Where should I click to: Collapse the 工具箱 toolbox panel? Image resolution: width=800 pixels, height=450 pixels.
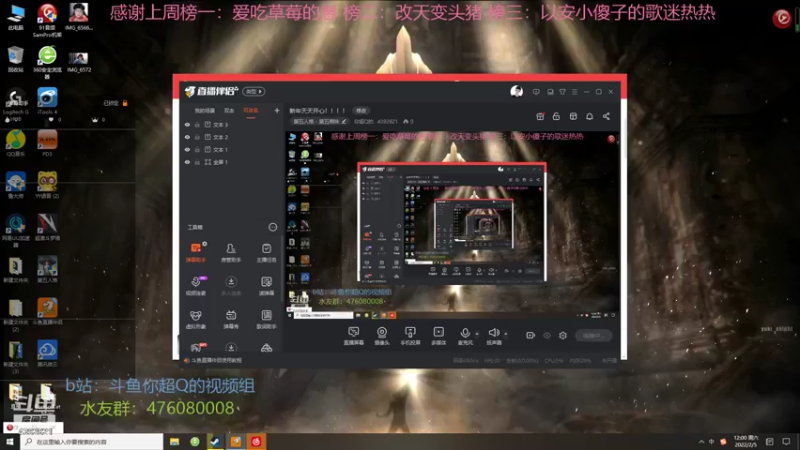pos(272,227)
